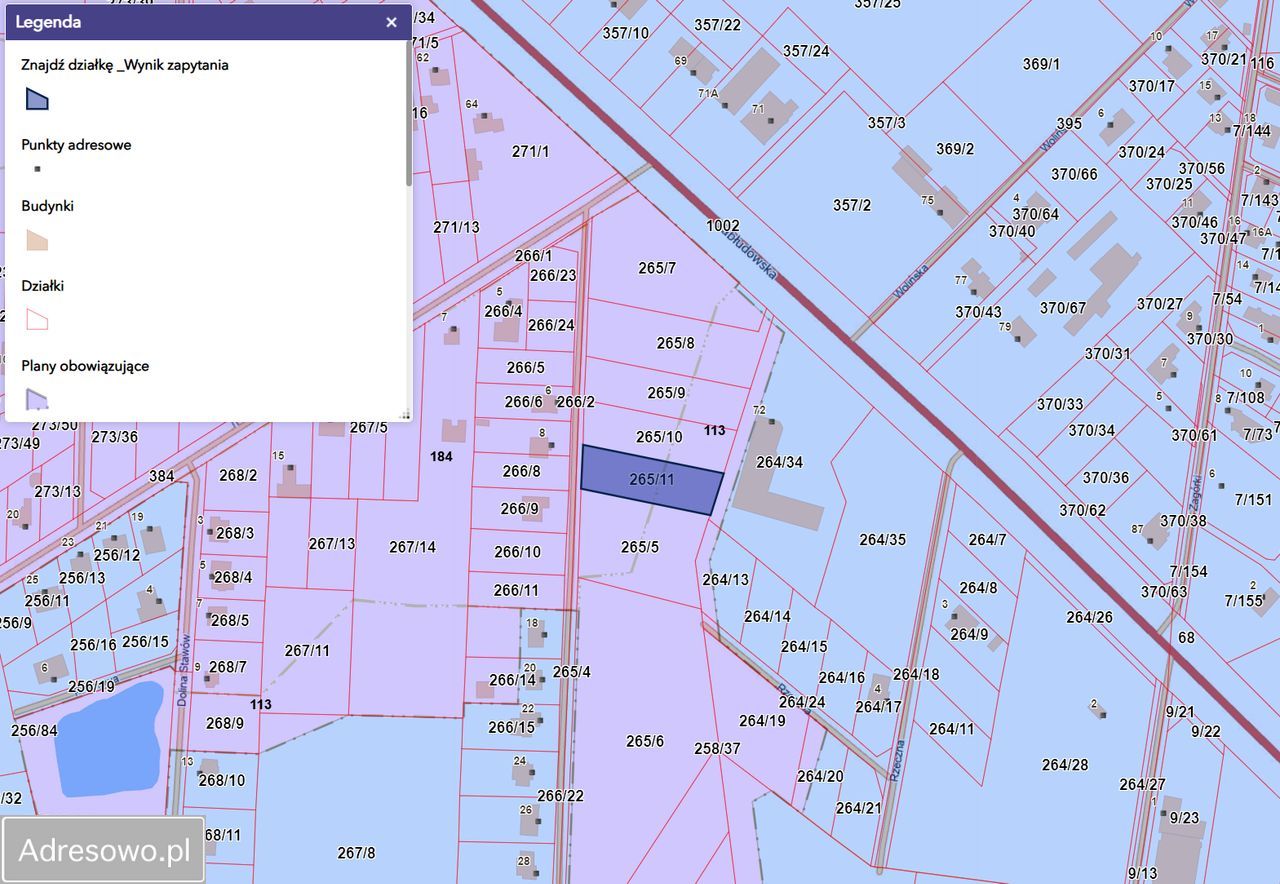Select highlighted parcel 265/11 on map
The height and width of the screenshot is (884, 1280).
pyautogui.click(x=652, y=480)
